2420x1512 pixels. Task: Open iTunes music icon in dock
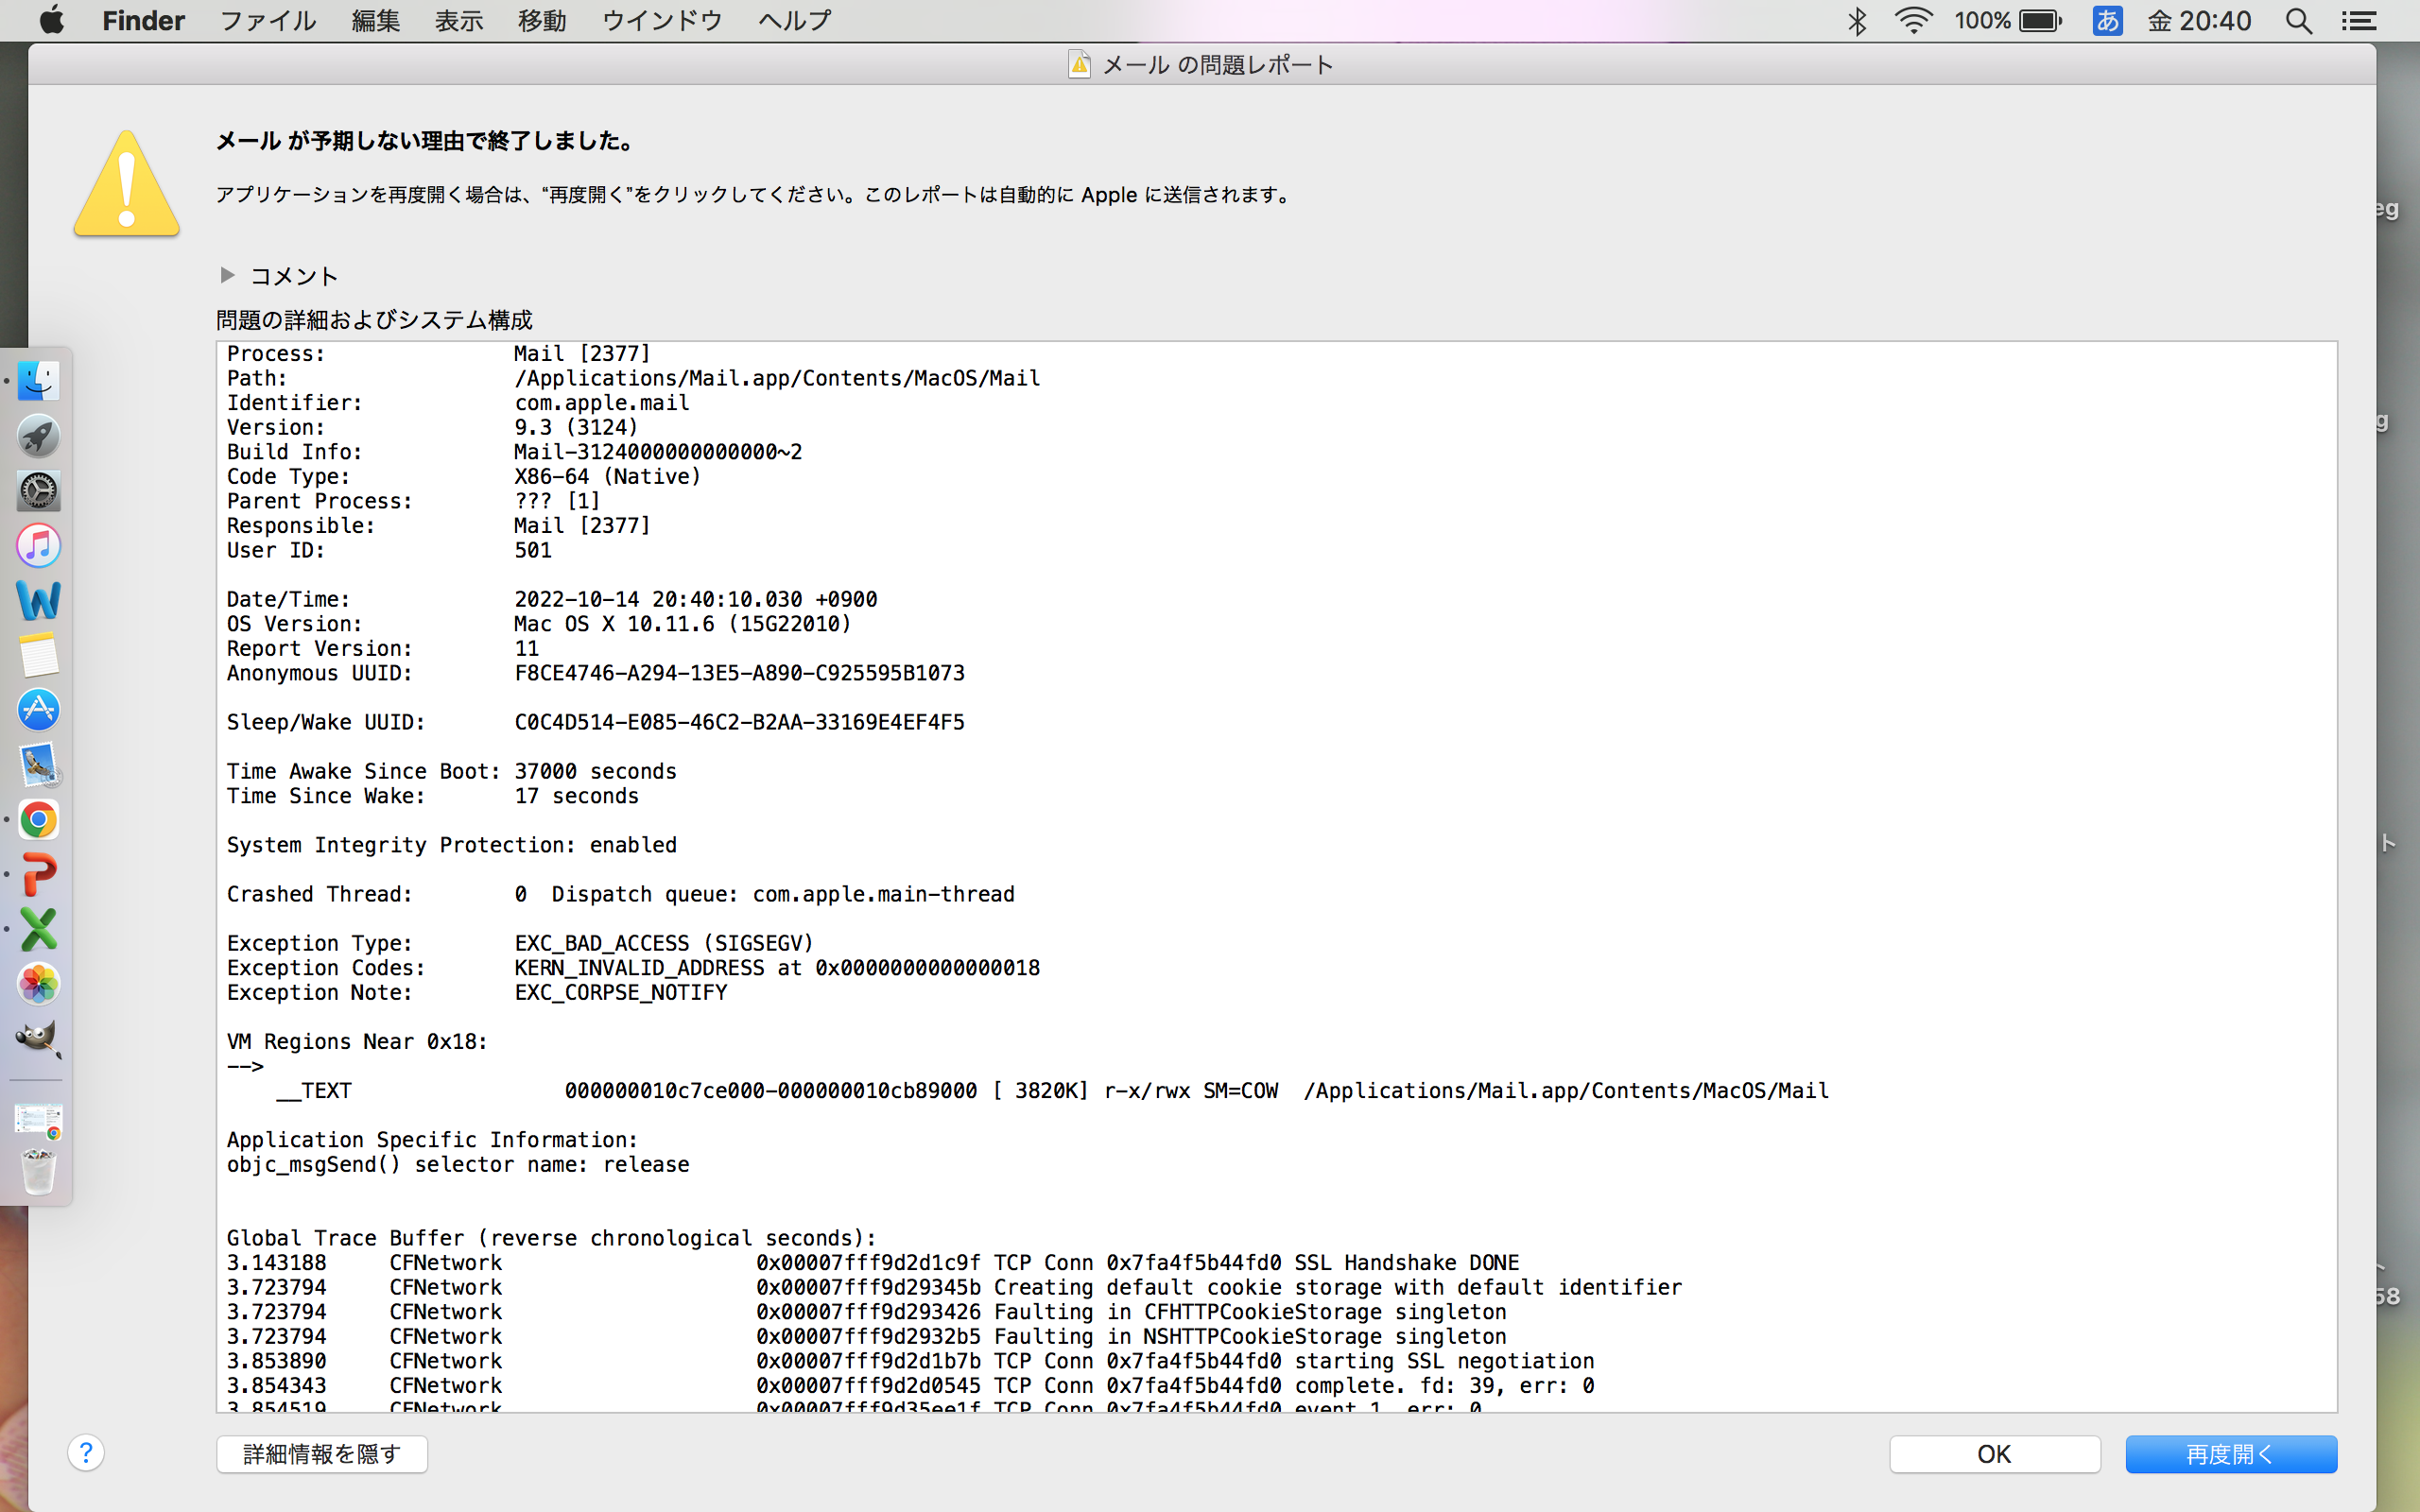39,546
